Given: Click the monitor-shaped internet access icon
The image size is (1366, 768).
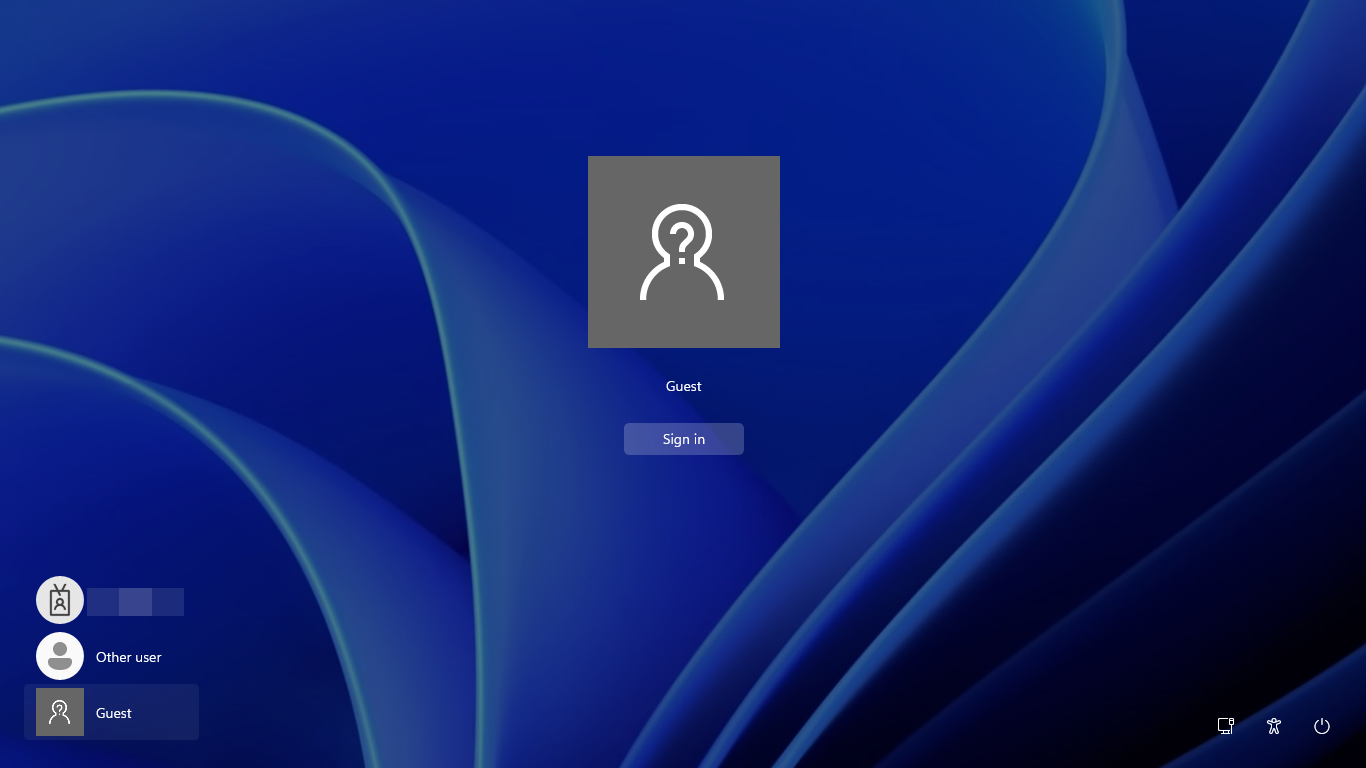Looking at the screenshot, I should tap(1225, 726).
